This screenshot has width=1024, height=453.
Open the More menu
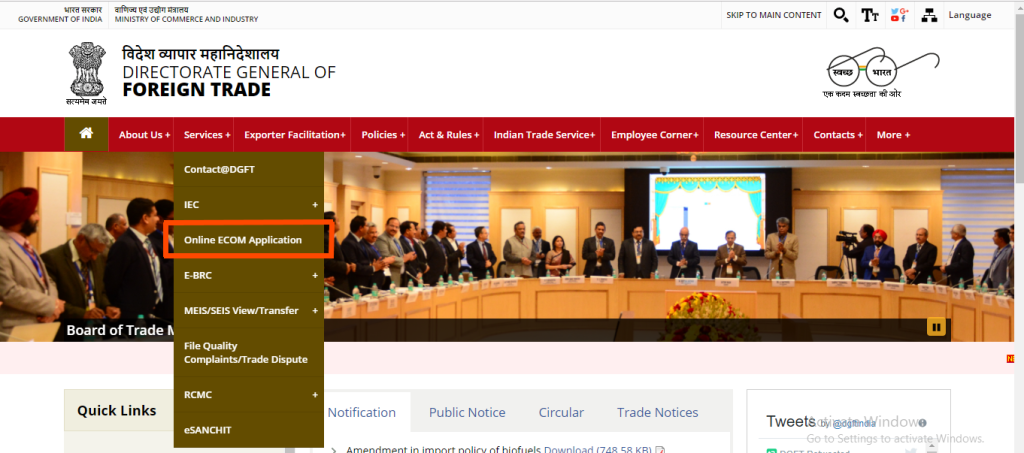coord(893,134)
